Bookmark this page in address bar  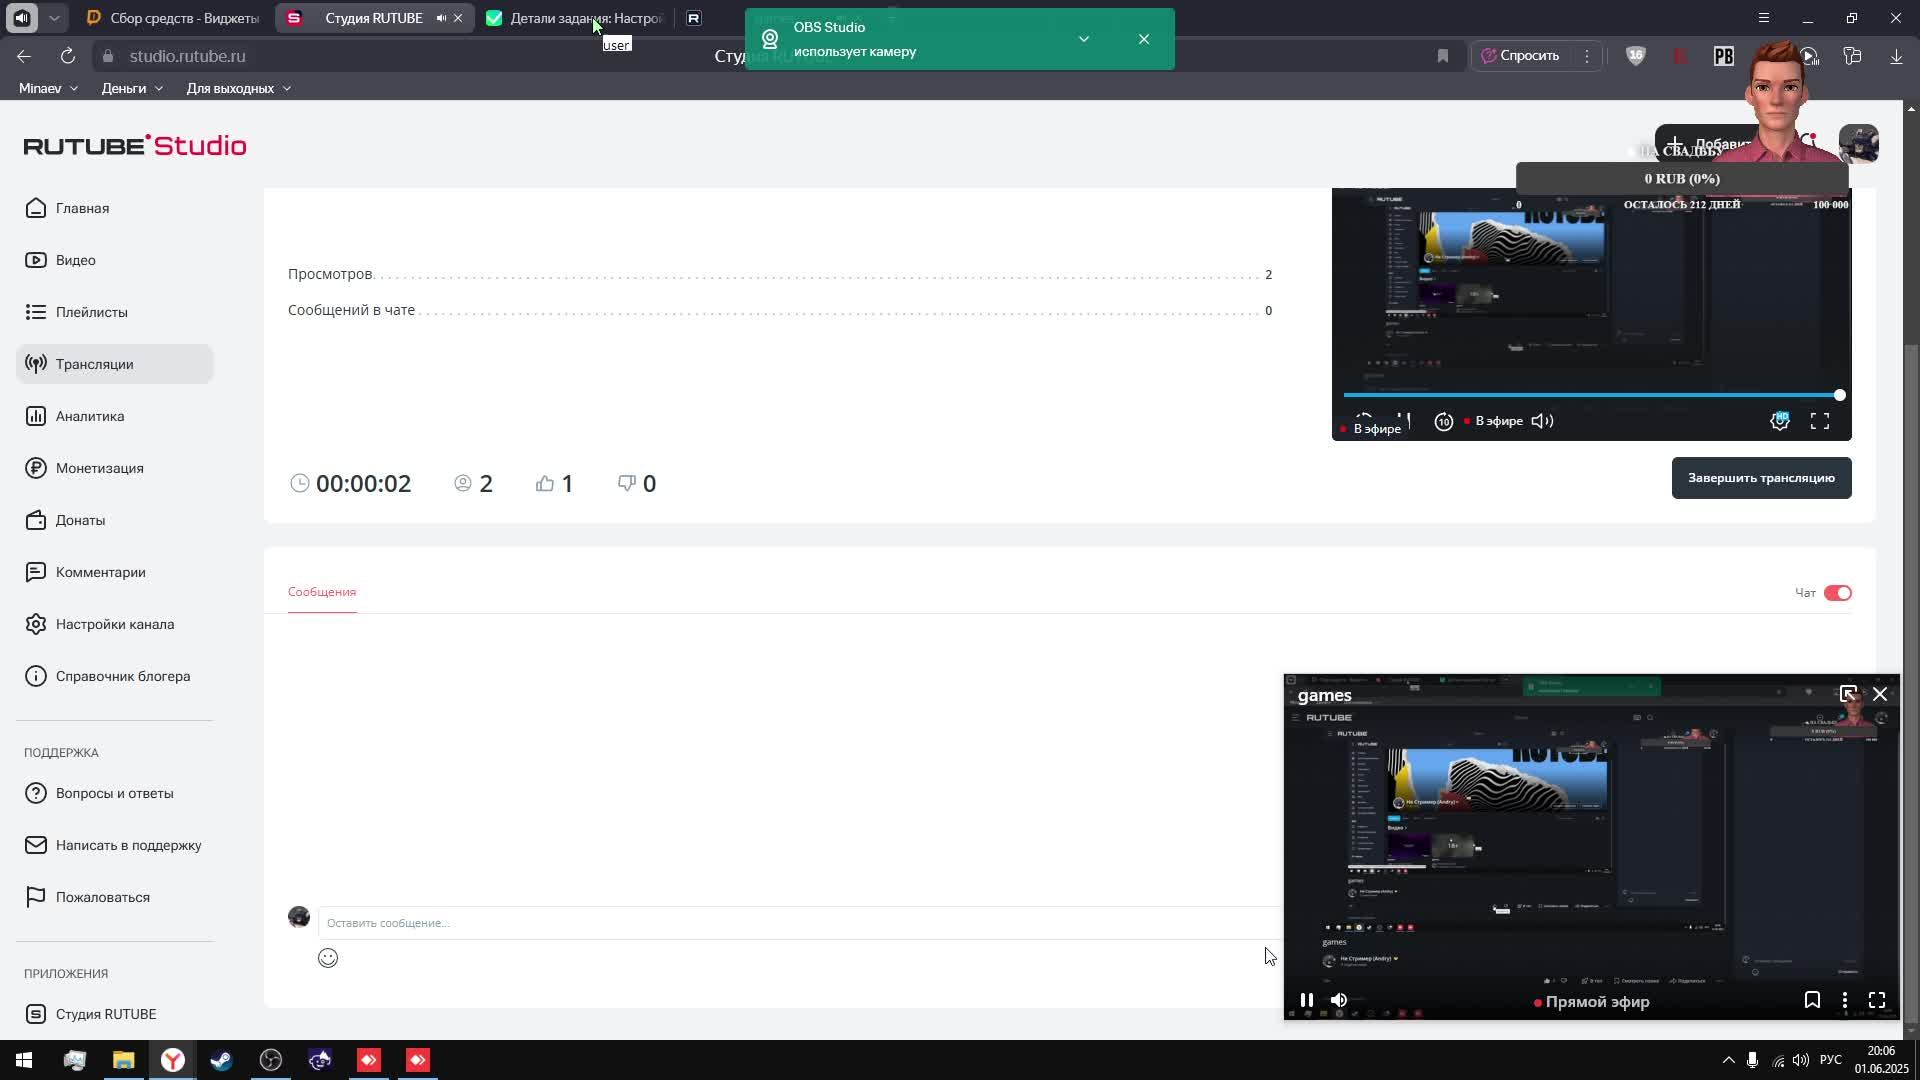(1442, 56)
